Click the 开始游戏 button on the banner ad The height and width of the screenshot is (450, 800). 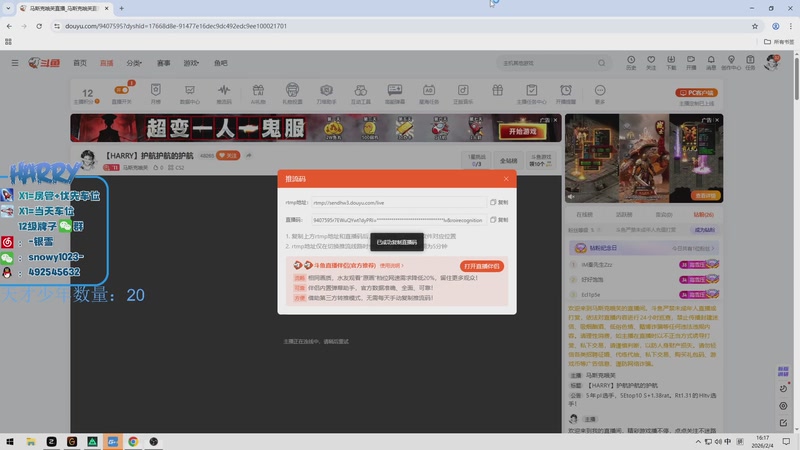(522, 132)
